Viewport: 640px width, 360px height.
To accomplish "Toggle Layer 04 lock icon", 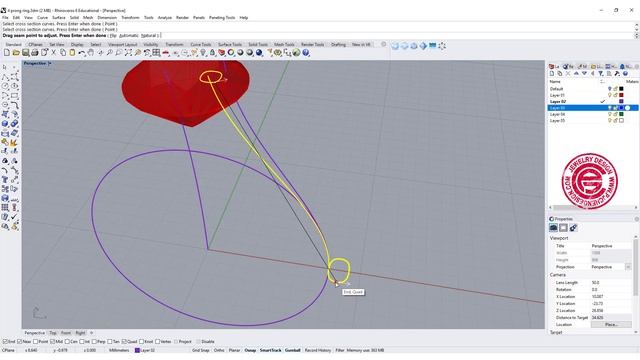I will coord(615,114).
